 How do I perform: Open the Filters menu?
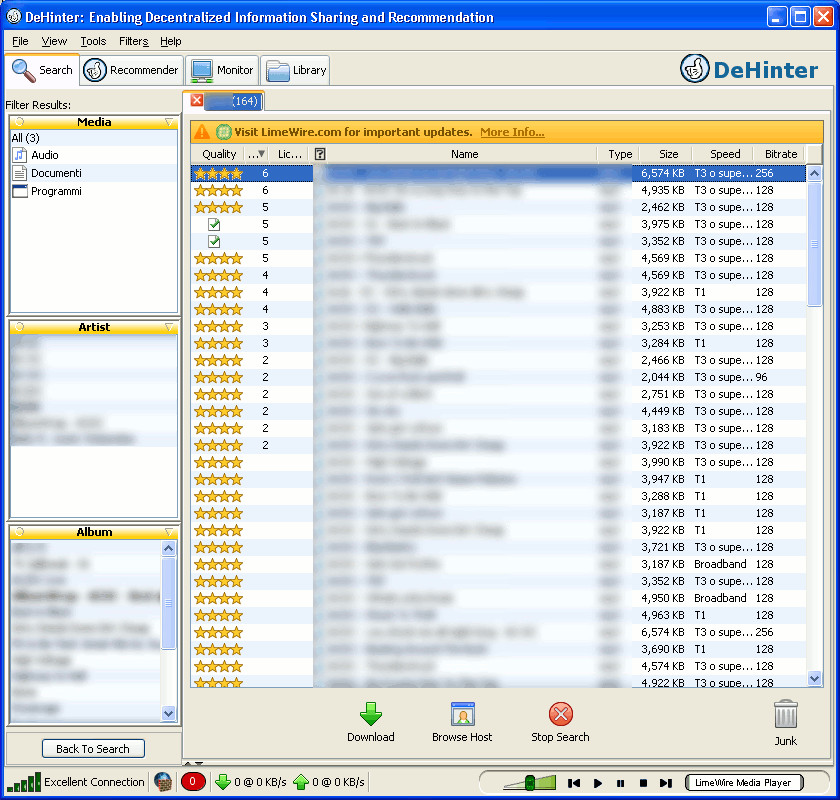[x=133, y=41]
